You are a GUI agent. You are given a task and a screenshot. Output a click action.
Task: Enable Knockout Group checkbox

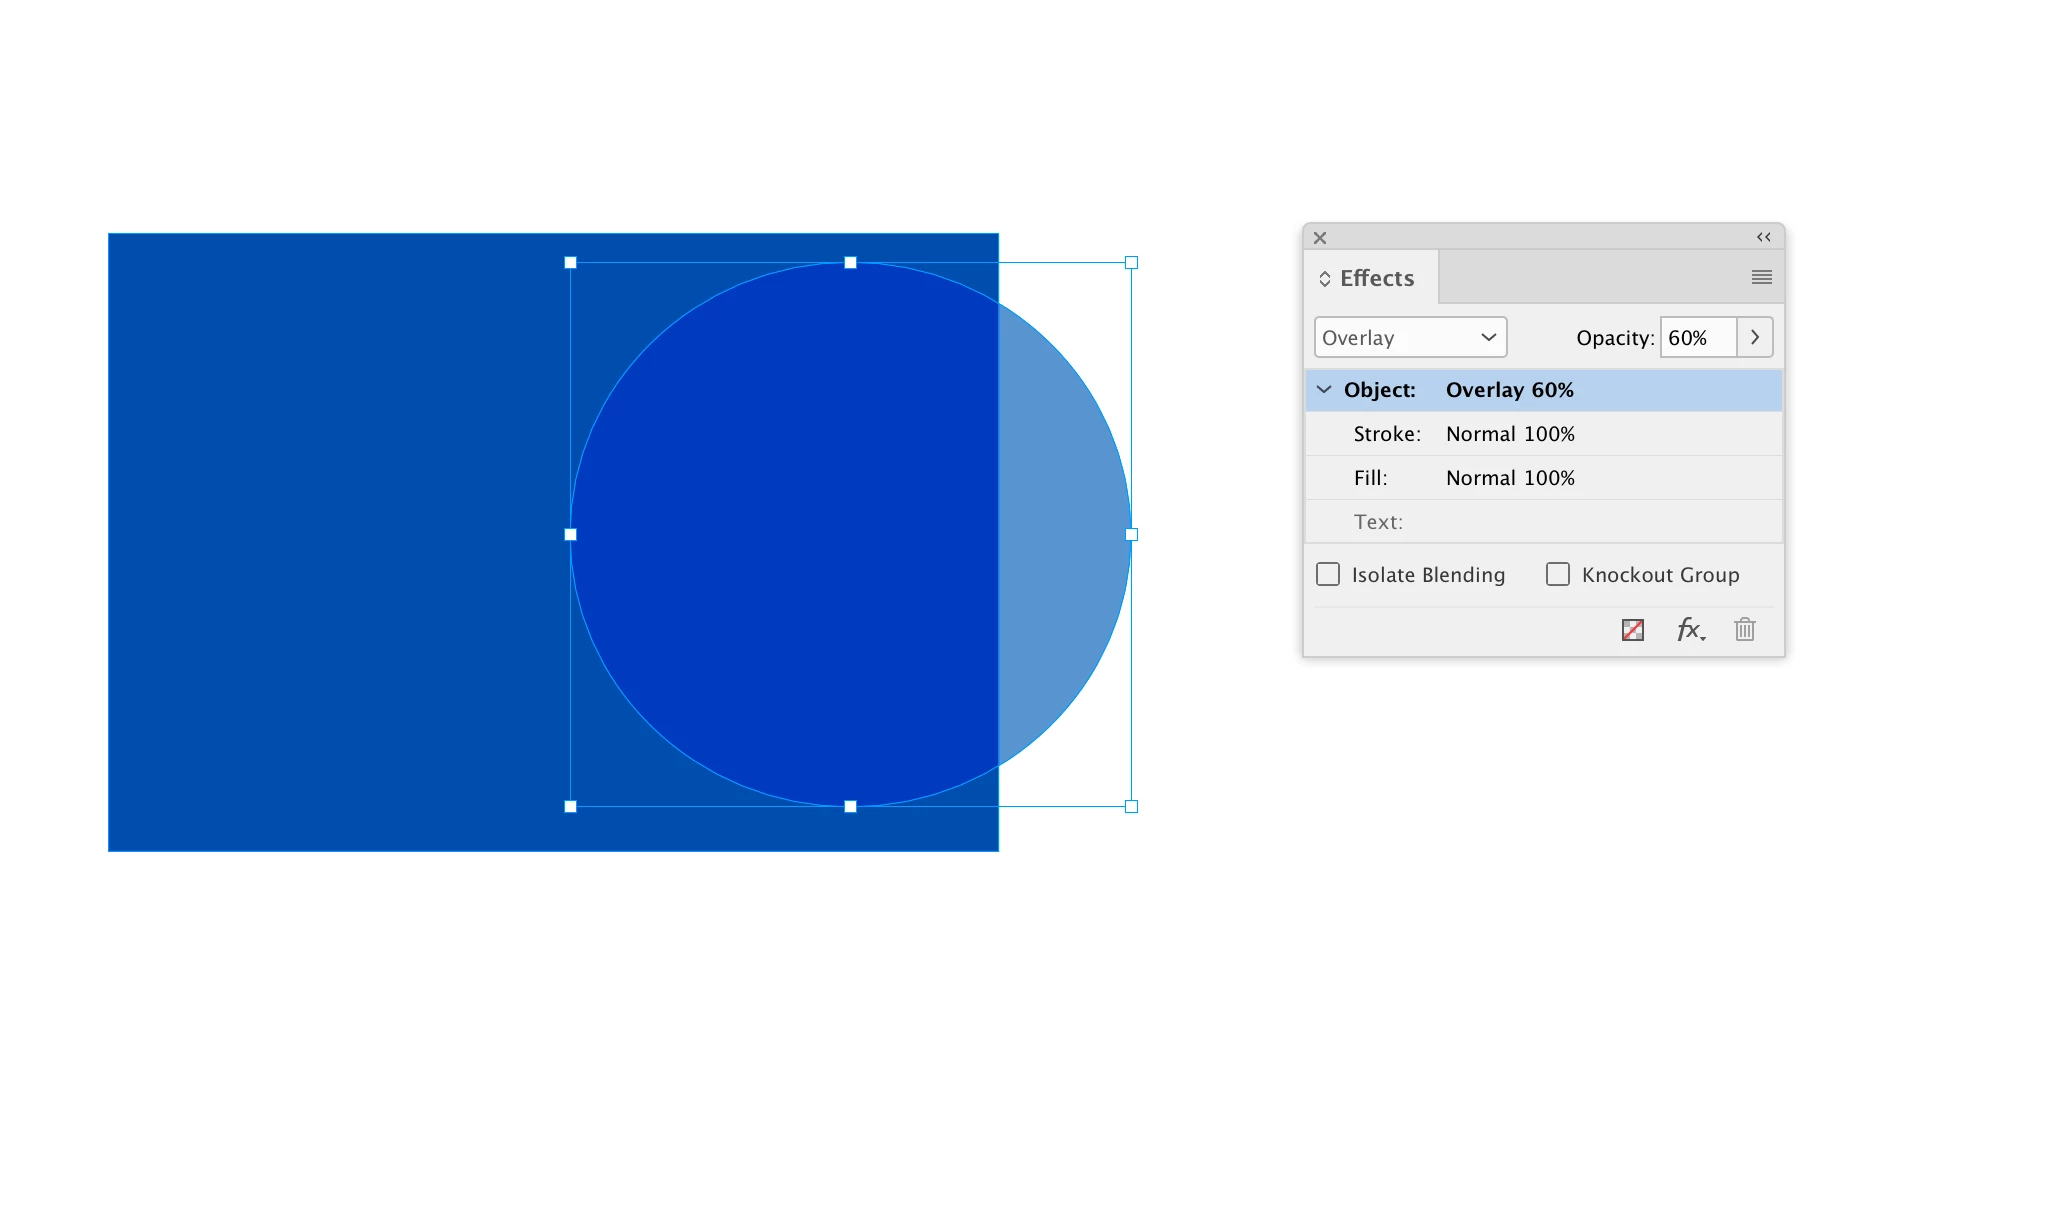(1557, 574)
